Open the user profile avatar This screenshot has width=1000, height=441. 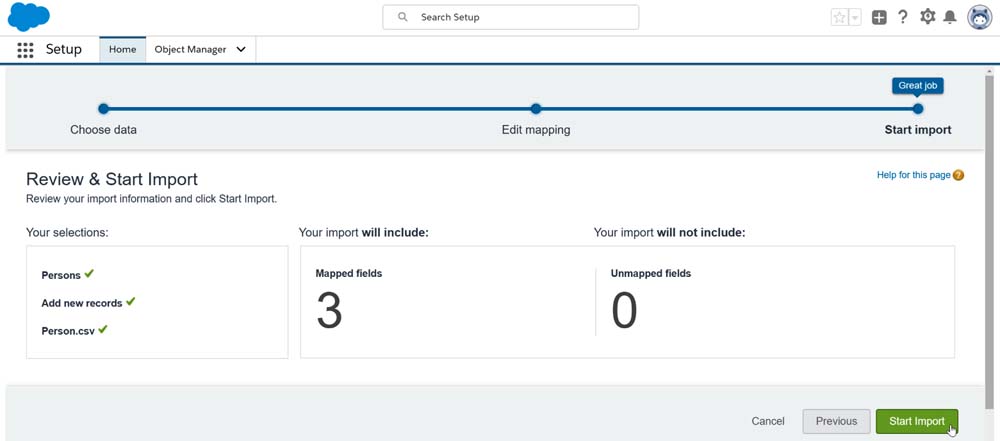[979, 17]
